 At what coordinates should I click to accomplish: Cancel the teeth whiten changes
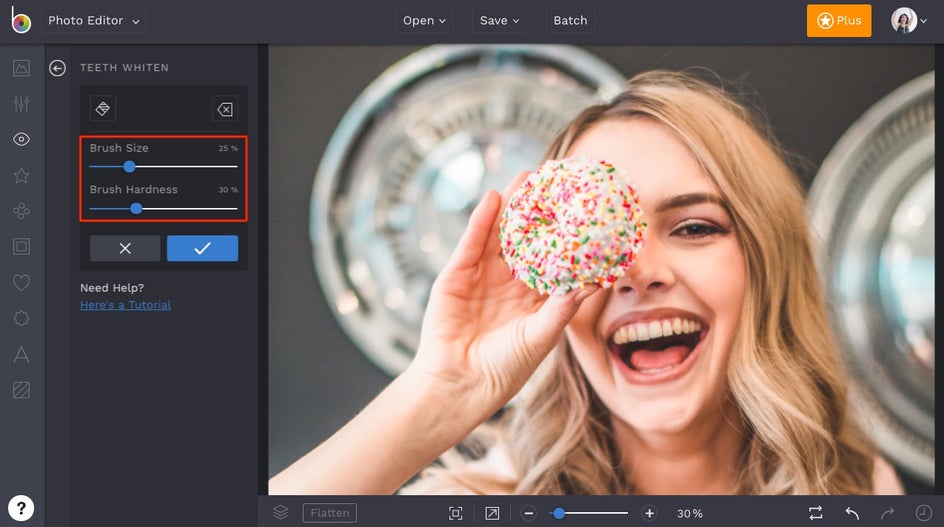[125, 248]
